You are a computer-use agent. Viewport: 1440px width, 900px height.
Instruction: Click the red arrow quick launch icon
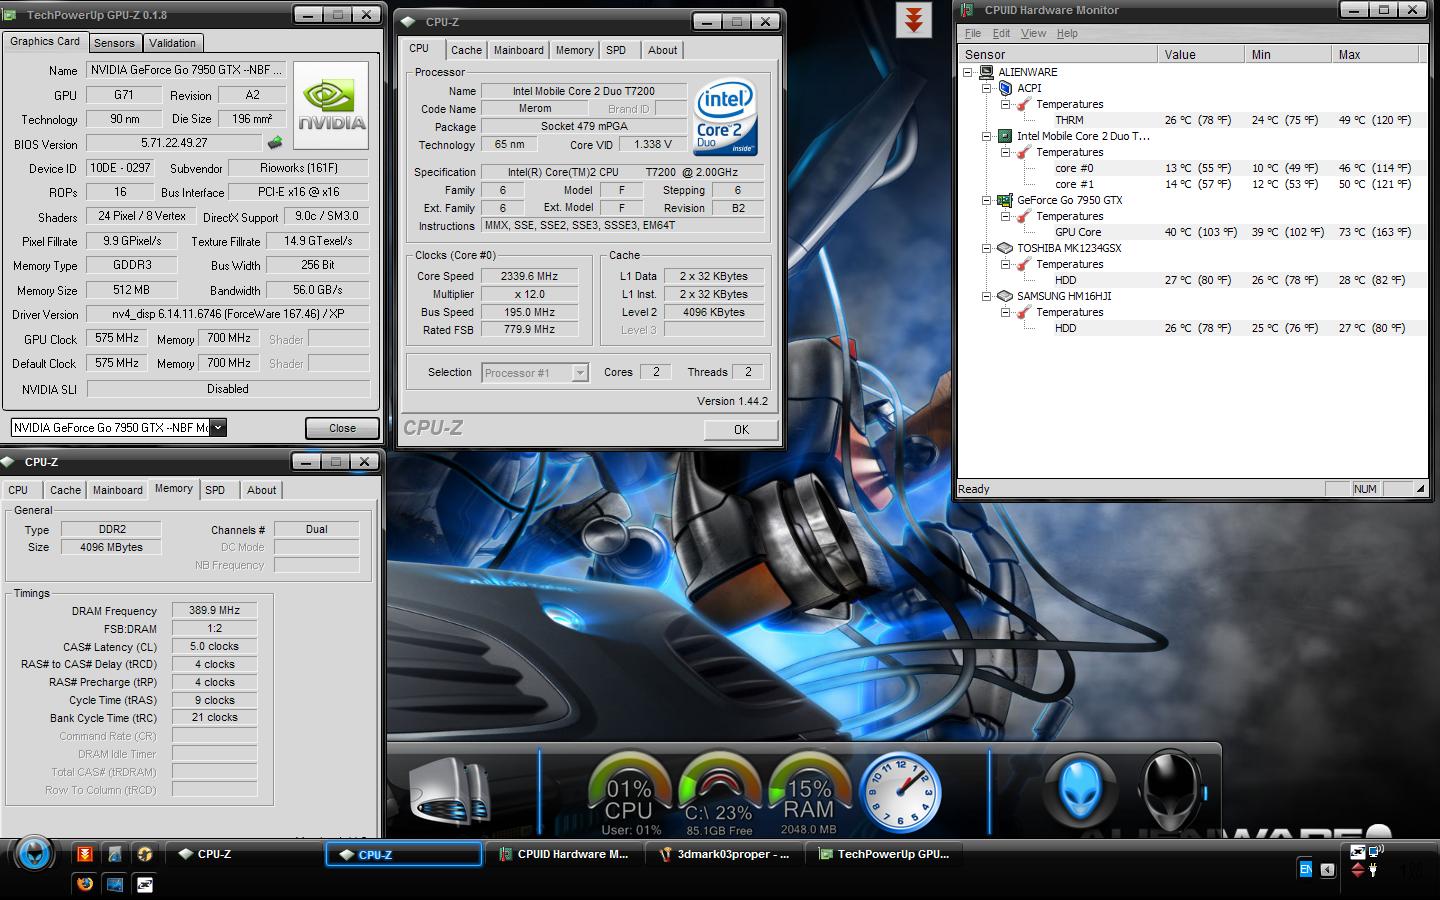[x=85, y=854]
